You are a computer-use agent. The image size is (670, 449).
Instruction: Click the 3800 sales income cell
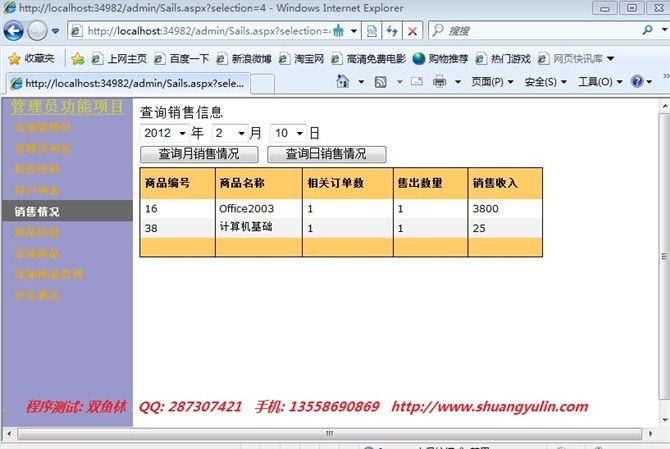[x=505, y=208]
